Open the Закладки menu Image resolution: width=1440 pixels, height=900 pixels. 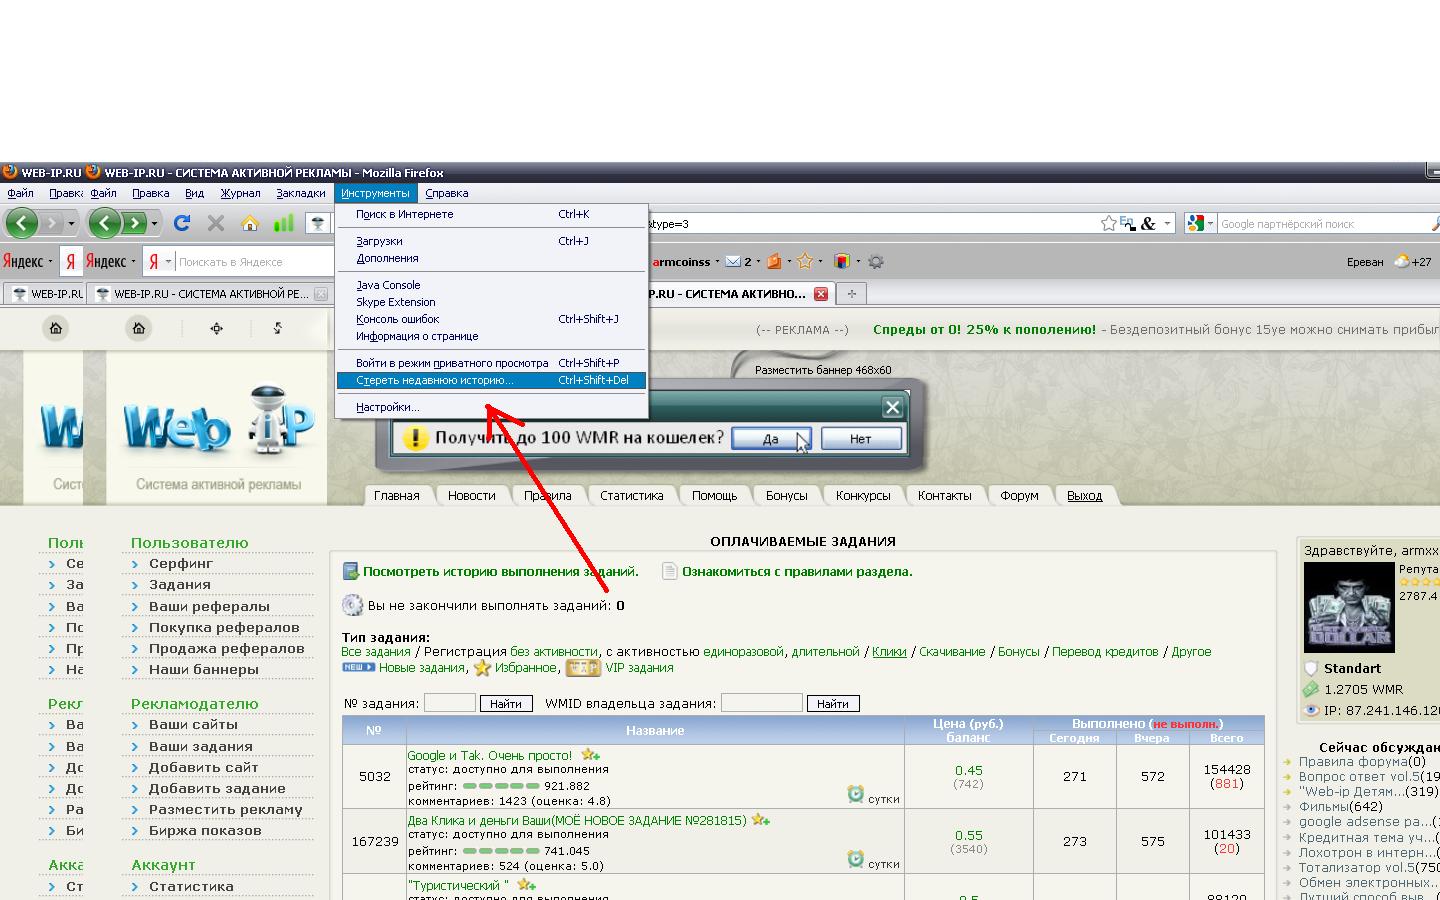(x=301, y=193)
